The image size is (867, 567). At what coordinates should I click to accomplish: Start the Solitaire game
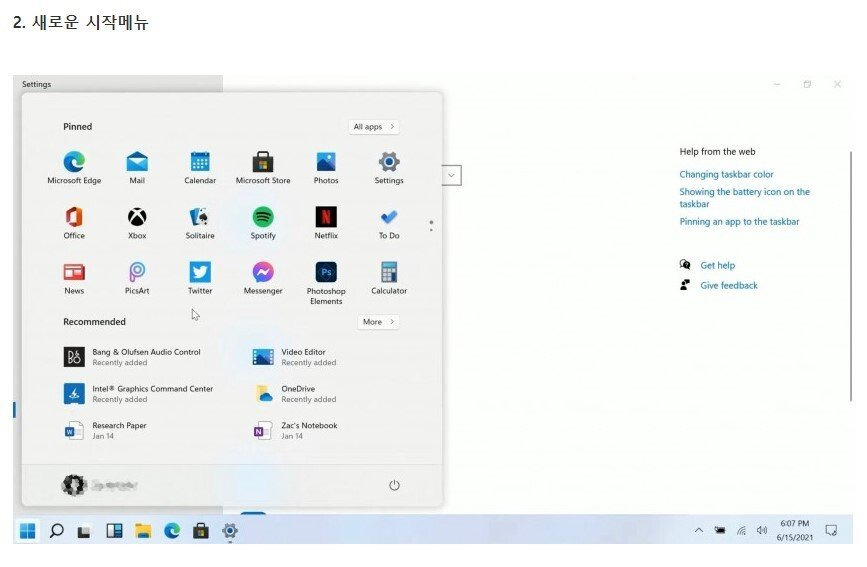[200, 222]
